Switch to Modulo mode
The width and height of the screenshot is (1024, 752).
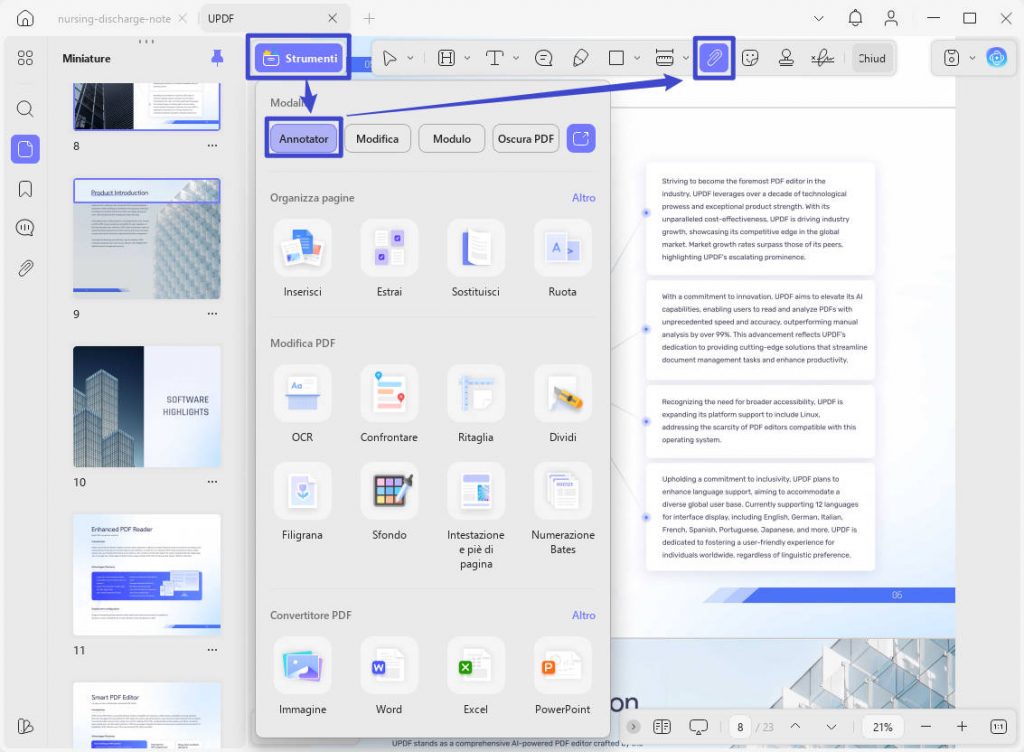click(x=452, y=138)
